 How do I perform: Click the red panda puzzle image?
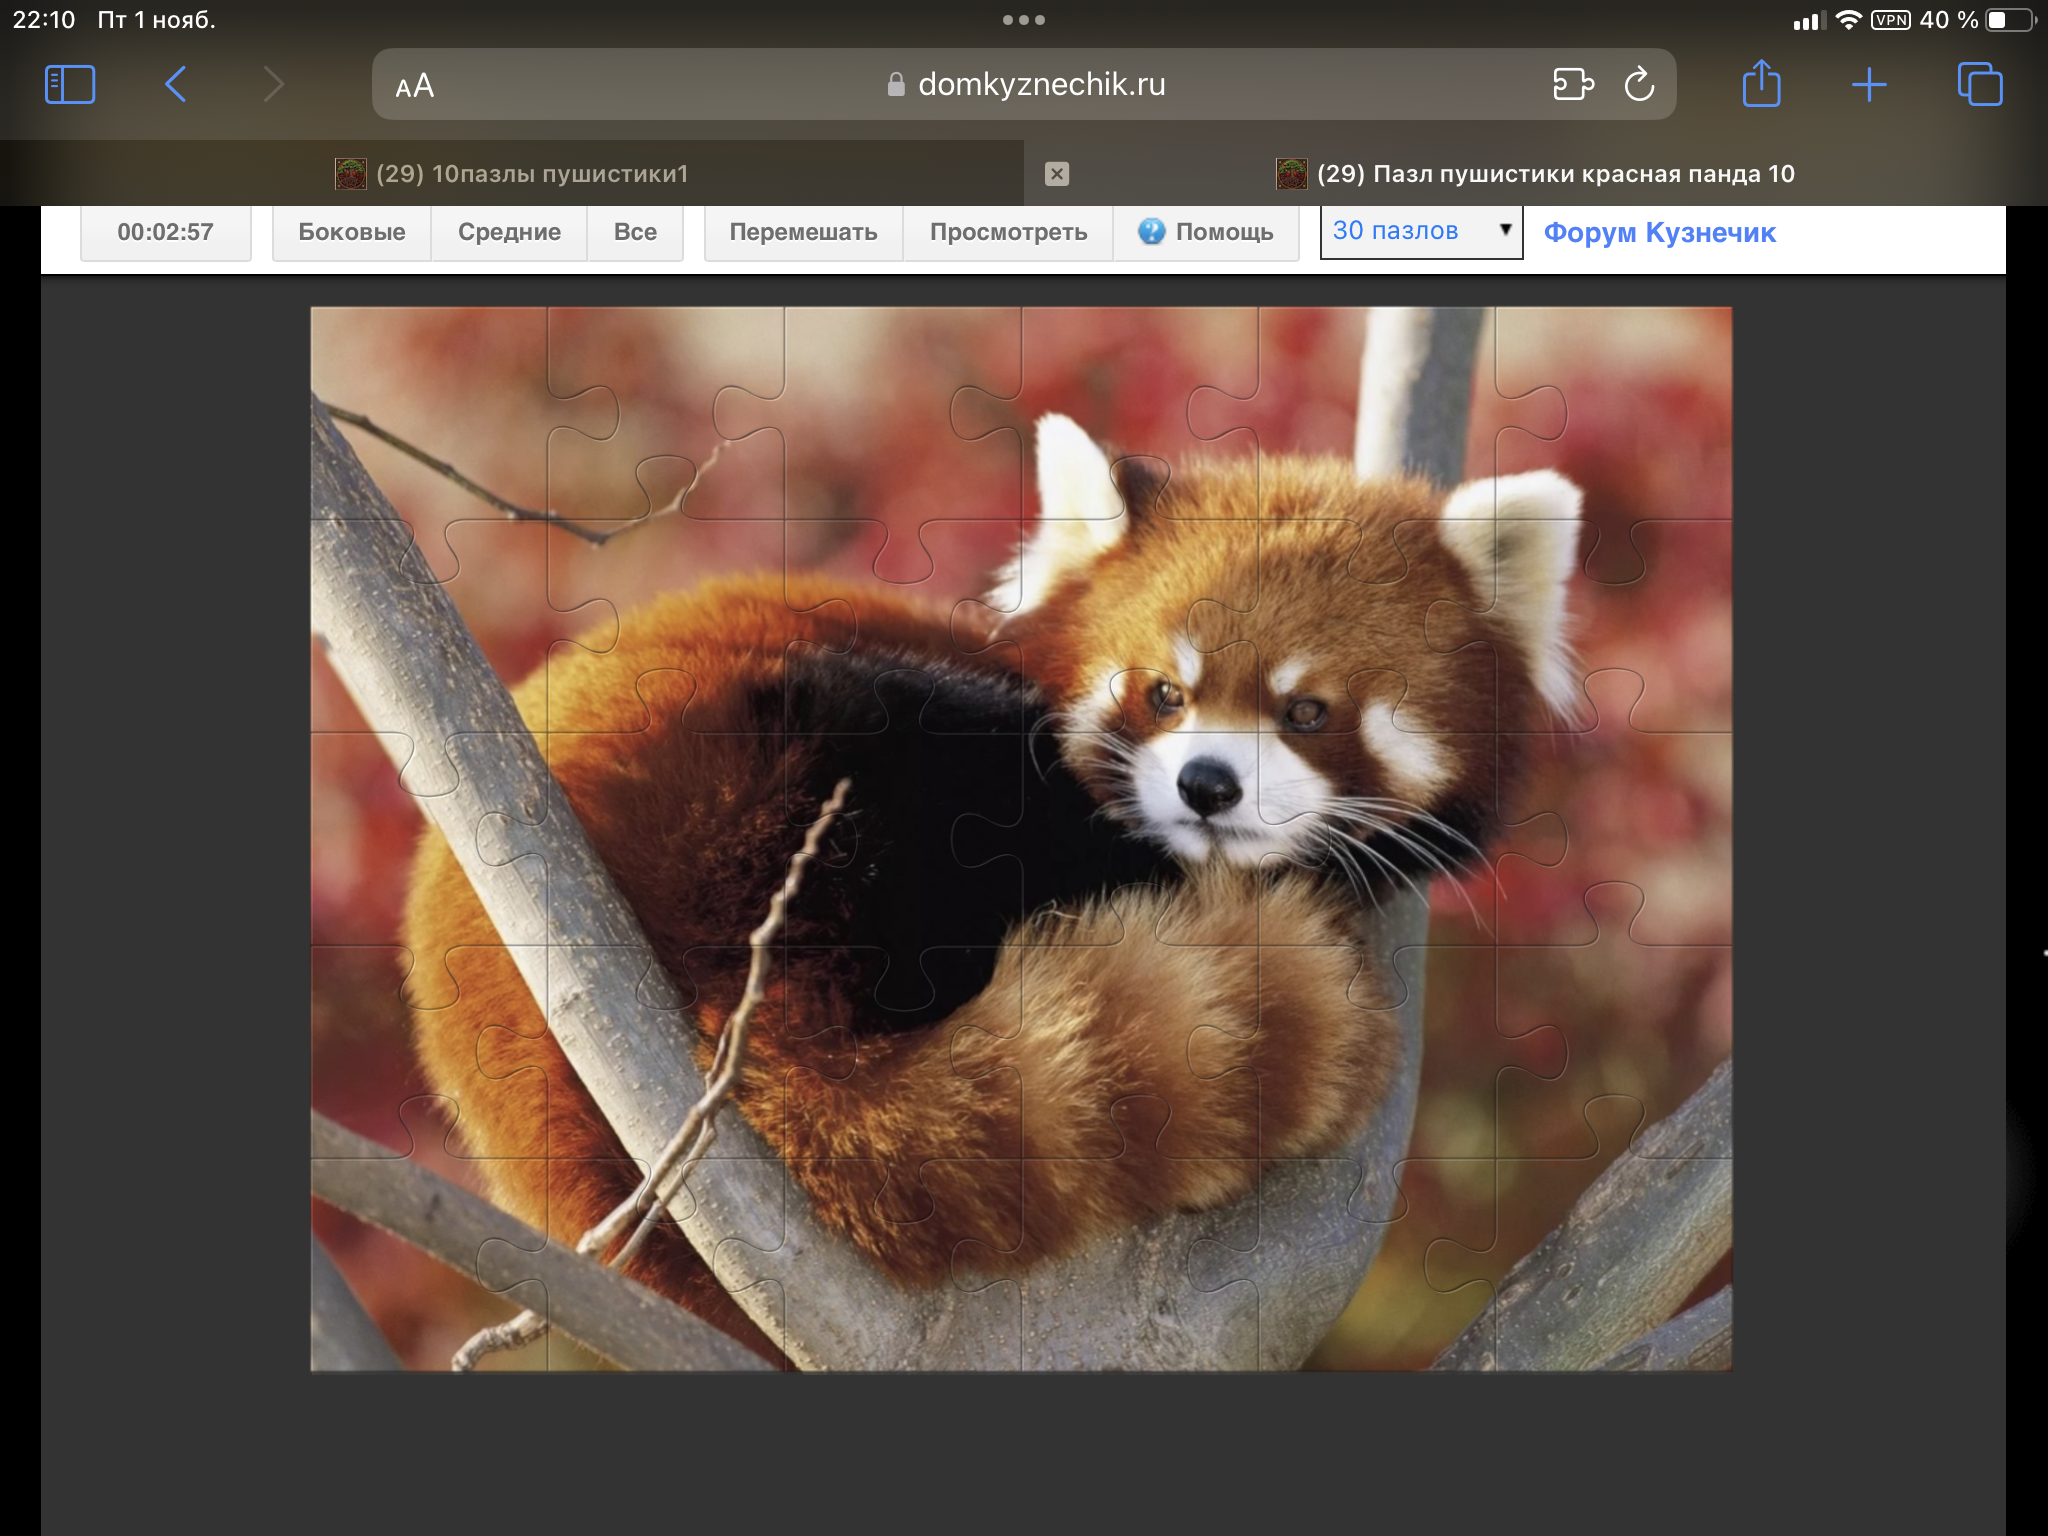[1021, 839]
